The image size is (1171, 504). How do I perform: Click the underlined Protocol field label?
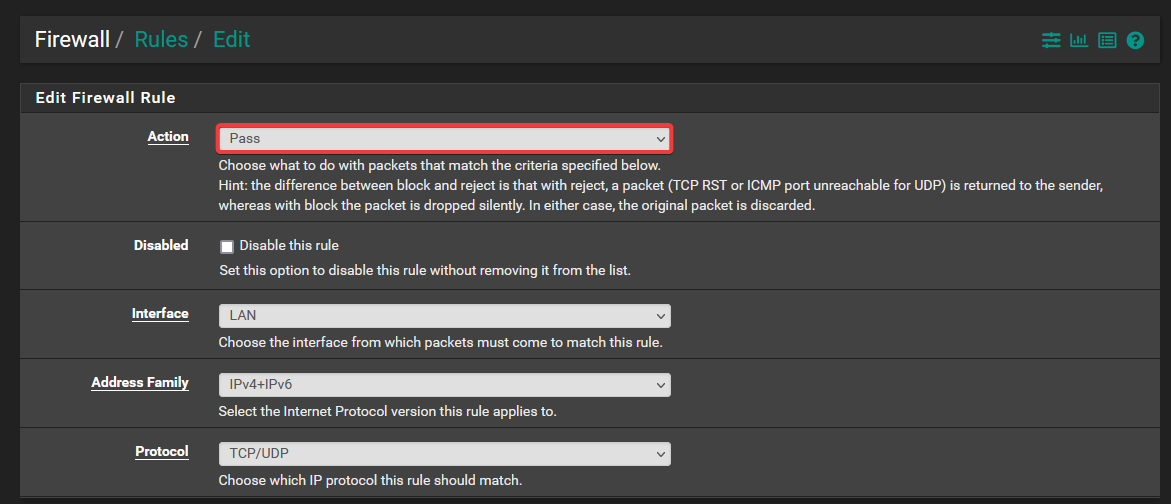(x=162, y=452)
